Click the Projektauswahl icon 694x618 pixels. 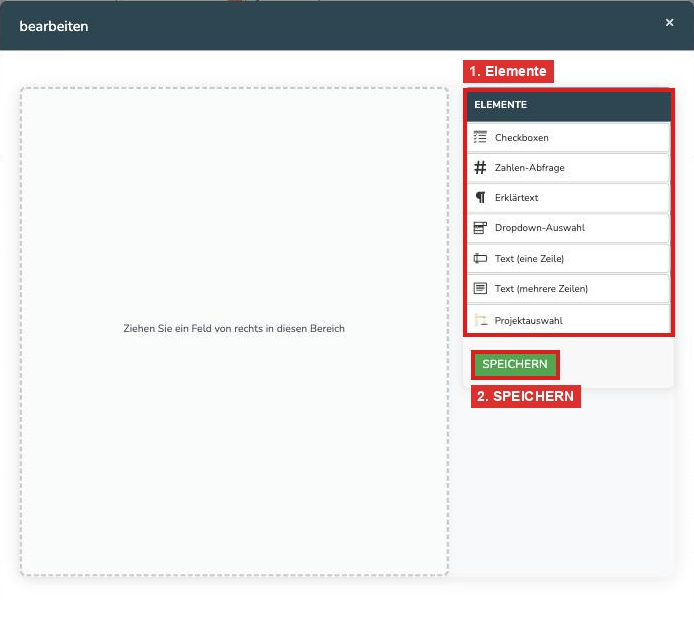481,320
